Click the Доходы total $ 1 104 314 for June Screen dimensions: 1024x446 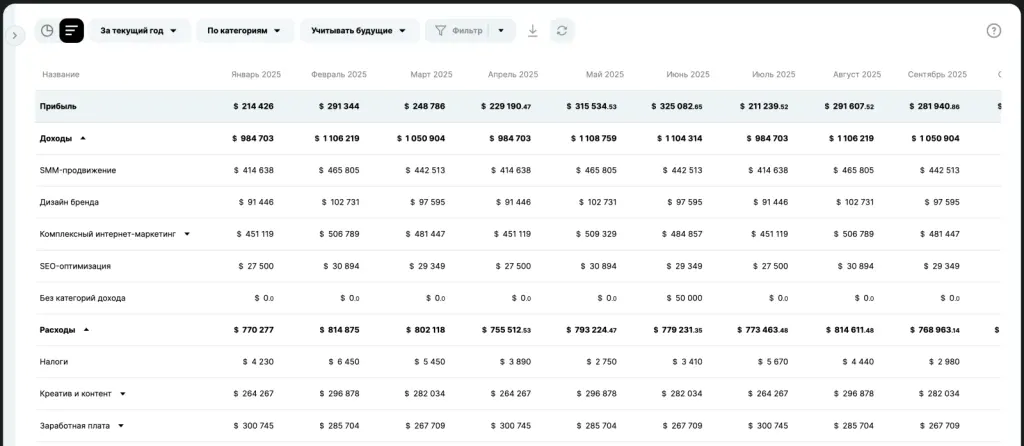pos(679,138)
